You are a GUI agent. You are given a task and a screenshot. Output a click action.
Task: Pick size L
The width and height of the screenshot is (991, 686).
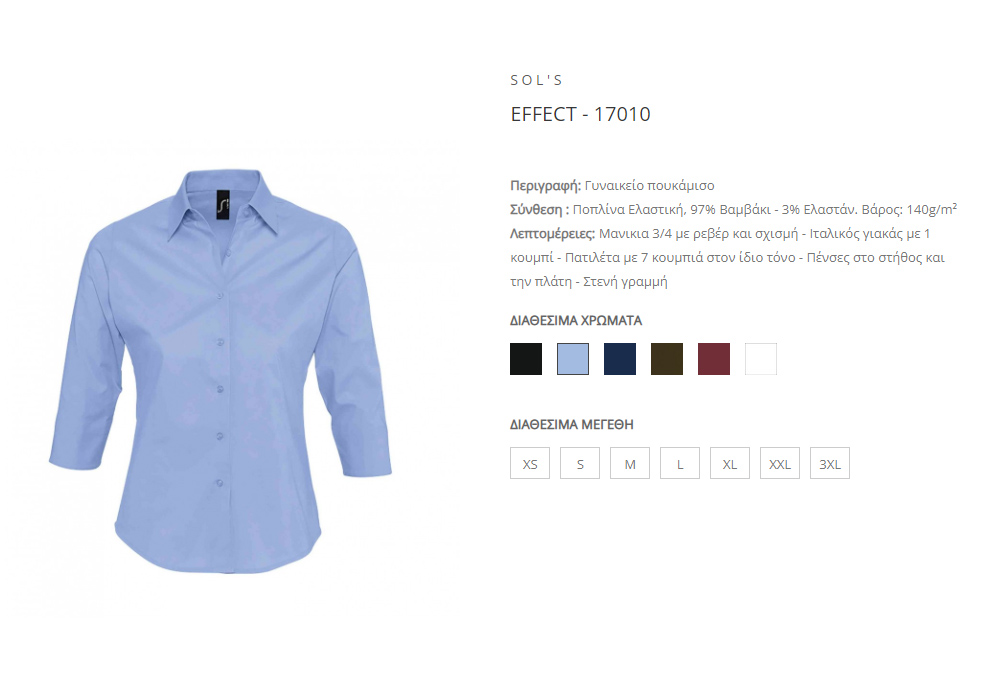pyautogui.click(x=679, y=463)
